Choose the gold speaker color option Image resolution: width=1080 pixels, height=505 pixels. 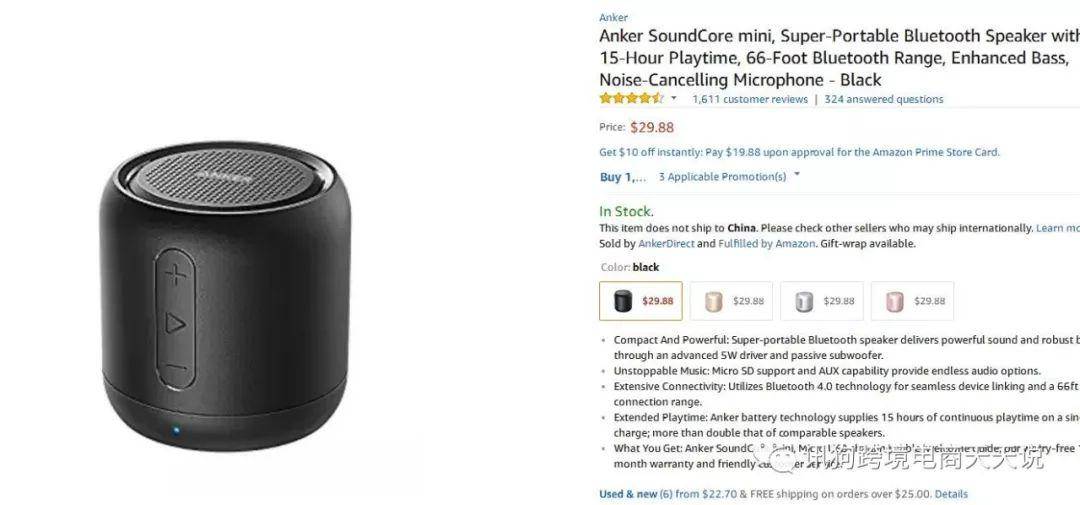731,301
